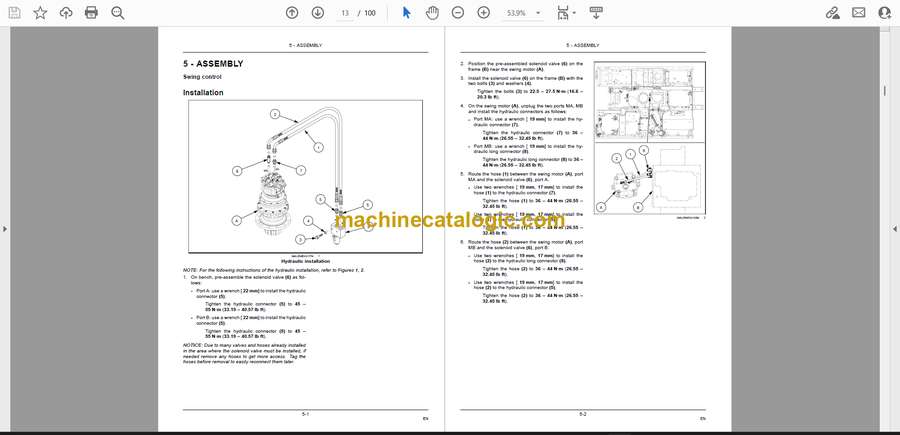
Task: Click page number 5-1 footer
Action: (x=305, y=413)
